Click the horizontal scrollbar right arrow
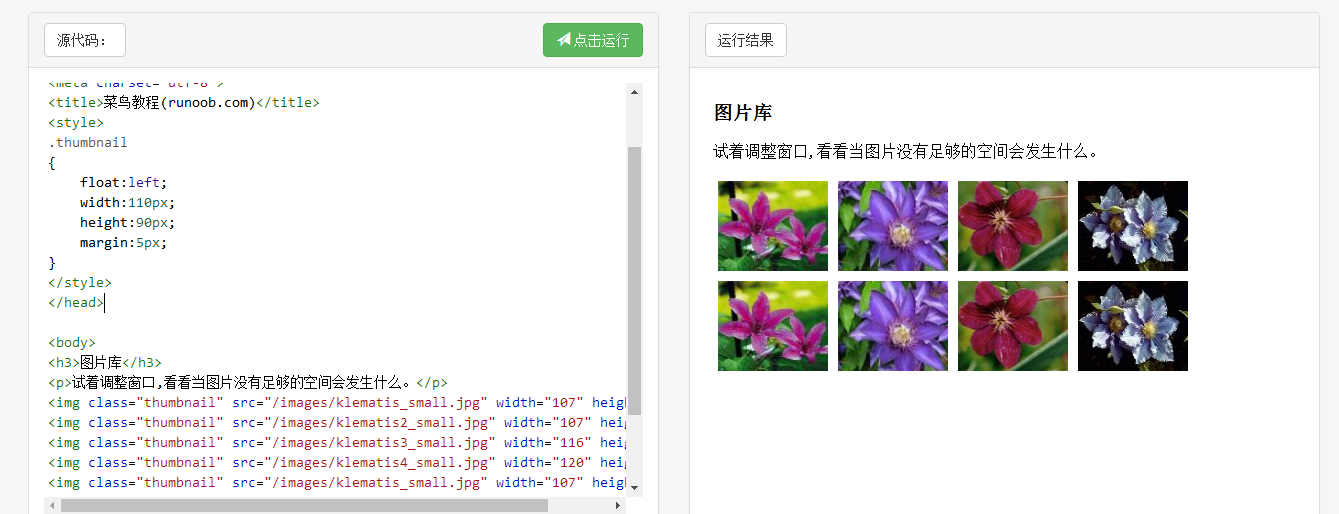This screenshot has width=1339, height=514. (618, 505)
